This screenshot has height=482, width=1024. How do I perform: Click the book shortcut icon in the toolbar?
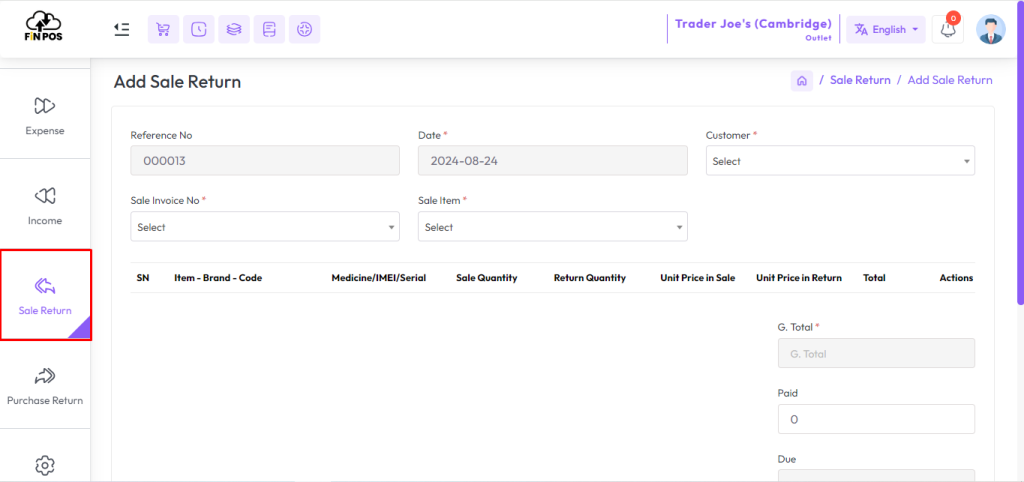point(269,29)
